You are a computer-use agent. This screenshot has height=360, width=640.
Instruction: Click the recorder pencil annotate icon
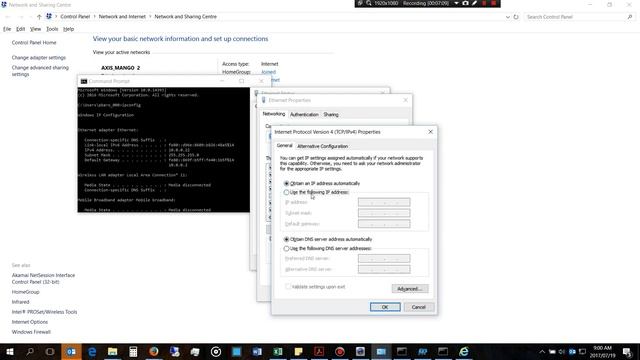point(475,3)
